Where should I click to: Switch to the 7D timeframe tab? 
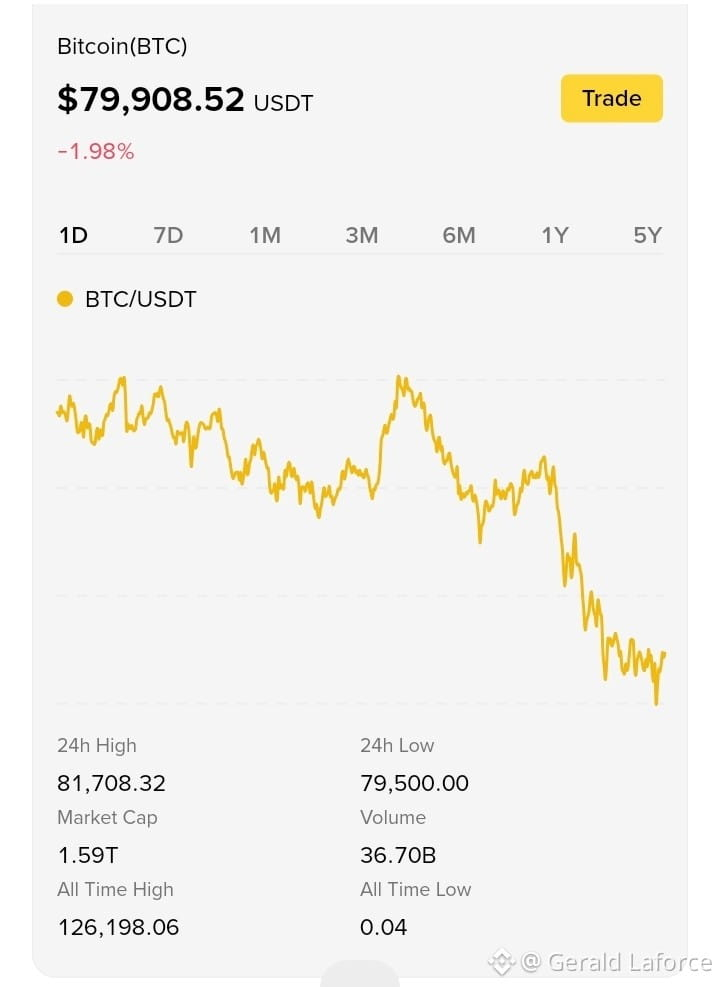pos(168,235)
